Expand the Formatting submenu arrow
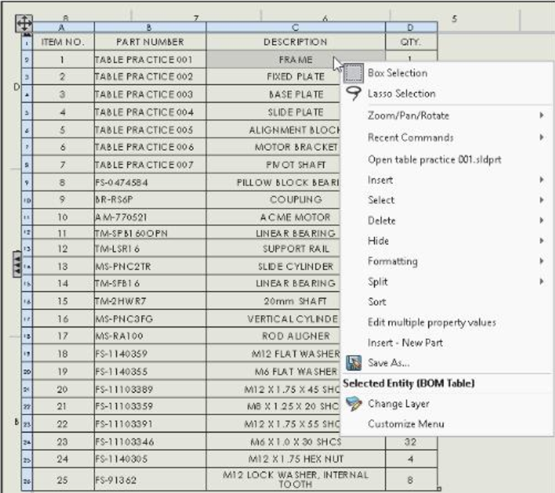Viewport: 555px width, 493px height. pos(542,261)
